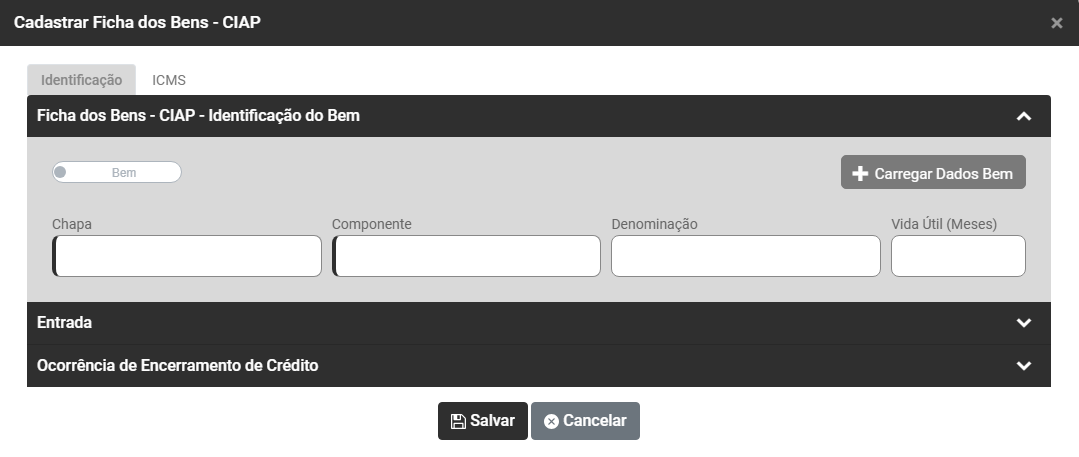Click the floppy disk icon on Salvar
The height and width of the screenshot is (457, 1079).
(x=458, y=422)
